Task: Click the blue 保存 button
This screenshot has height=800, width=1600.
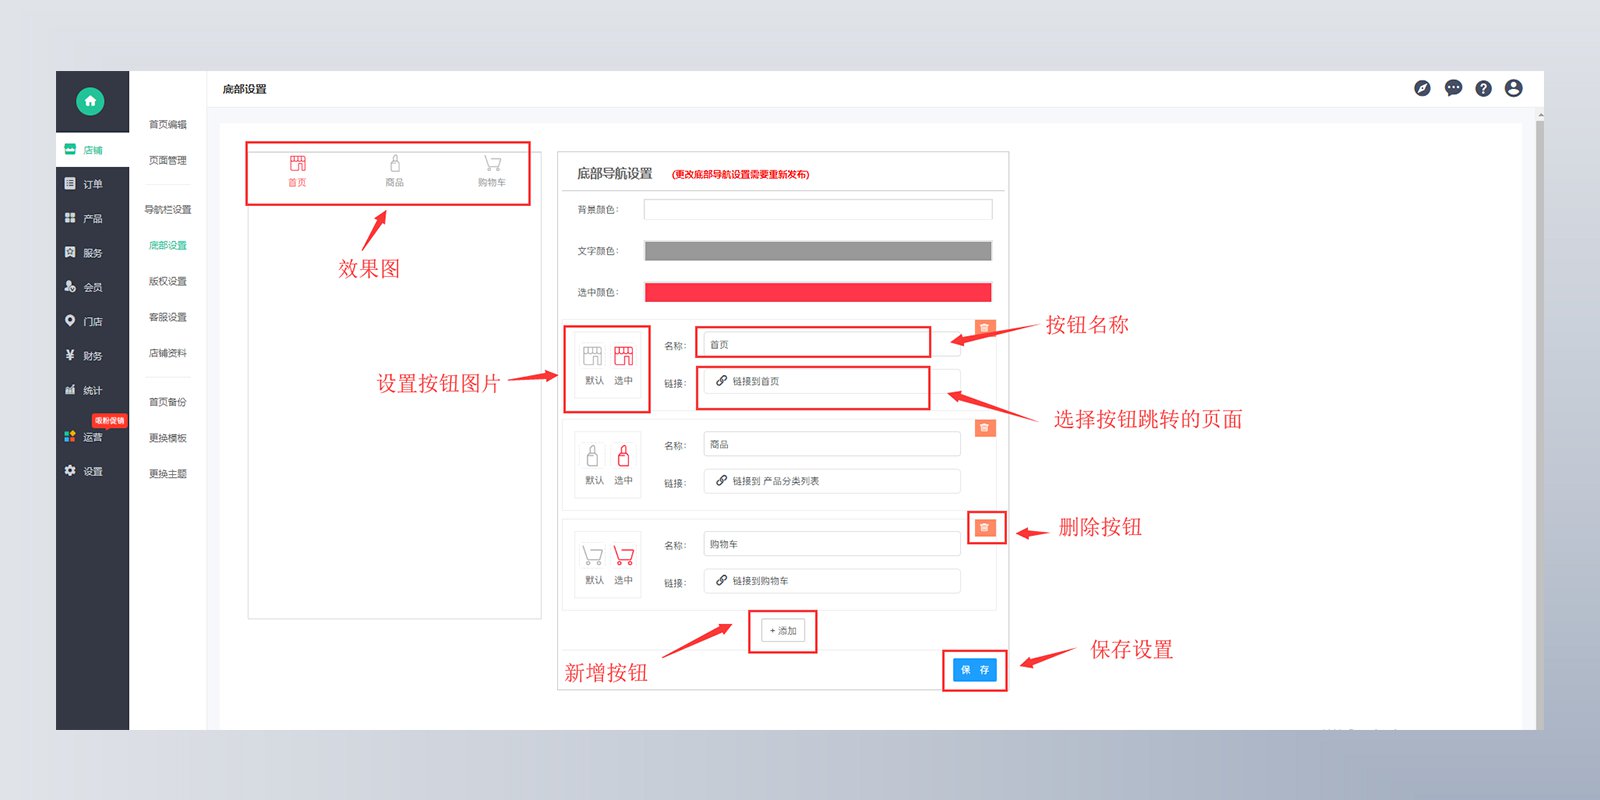Action: pyautogui.click(x=975, y=670)
